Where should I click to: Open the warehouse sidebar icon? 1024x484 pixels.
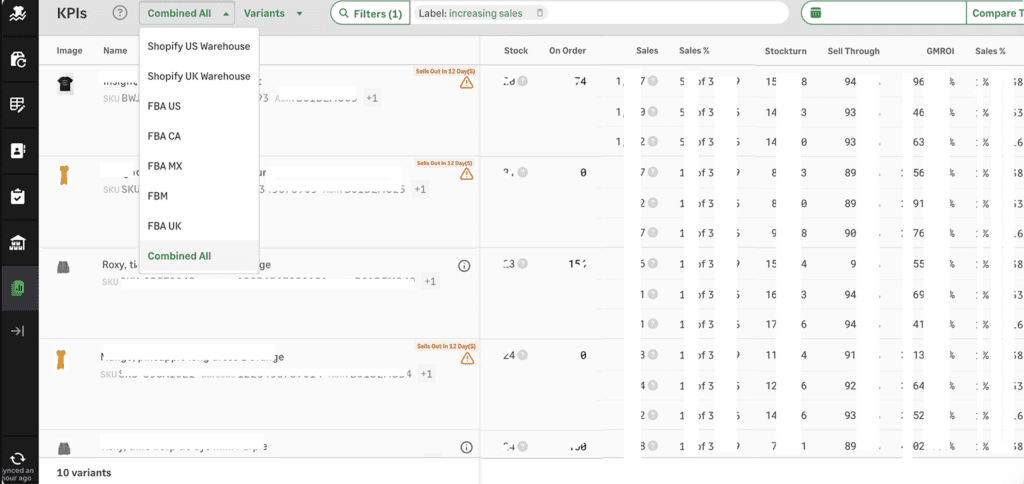(x=18, y=243)
